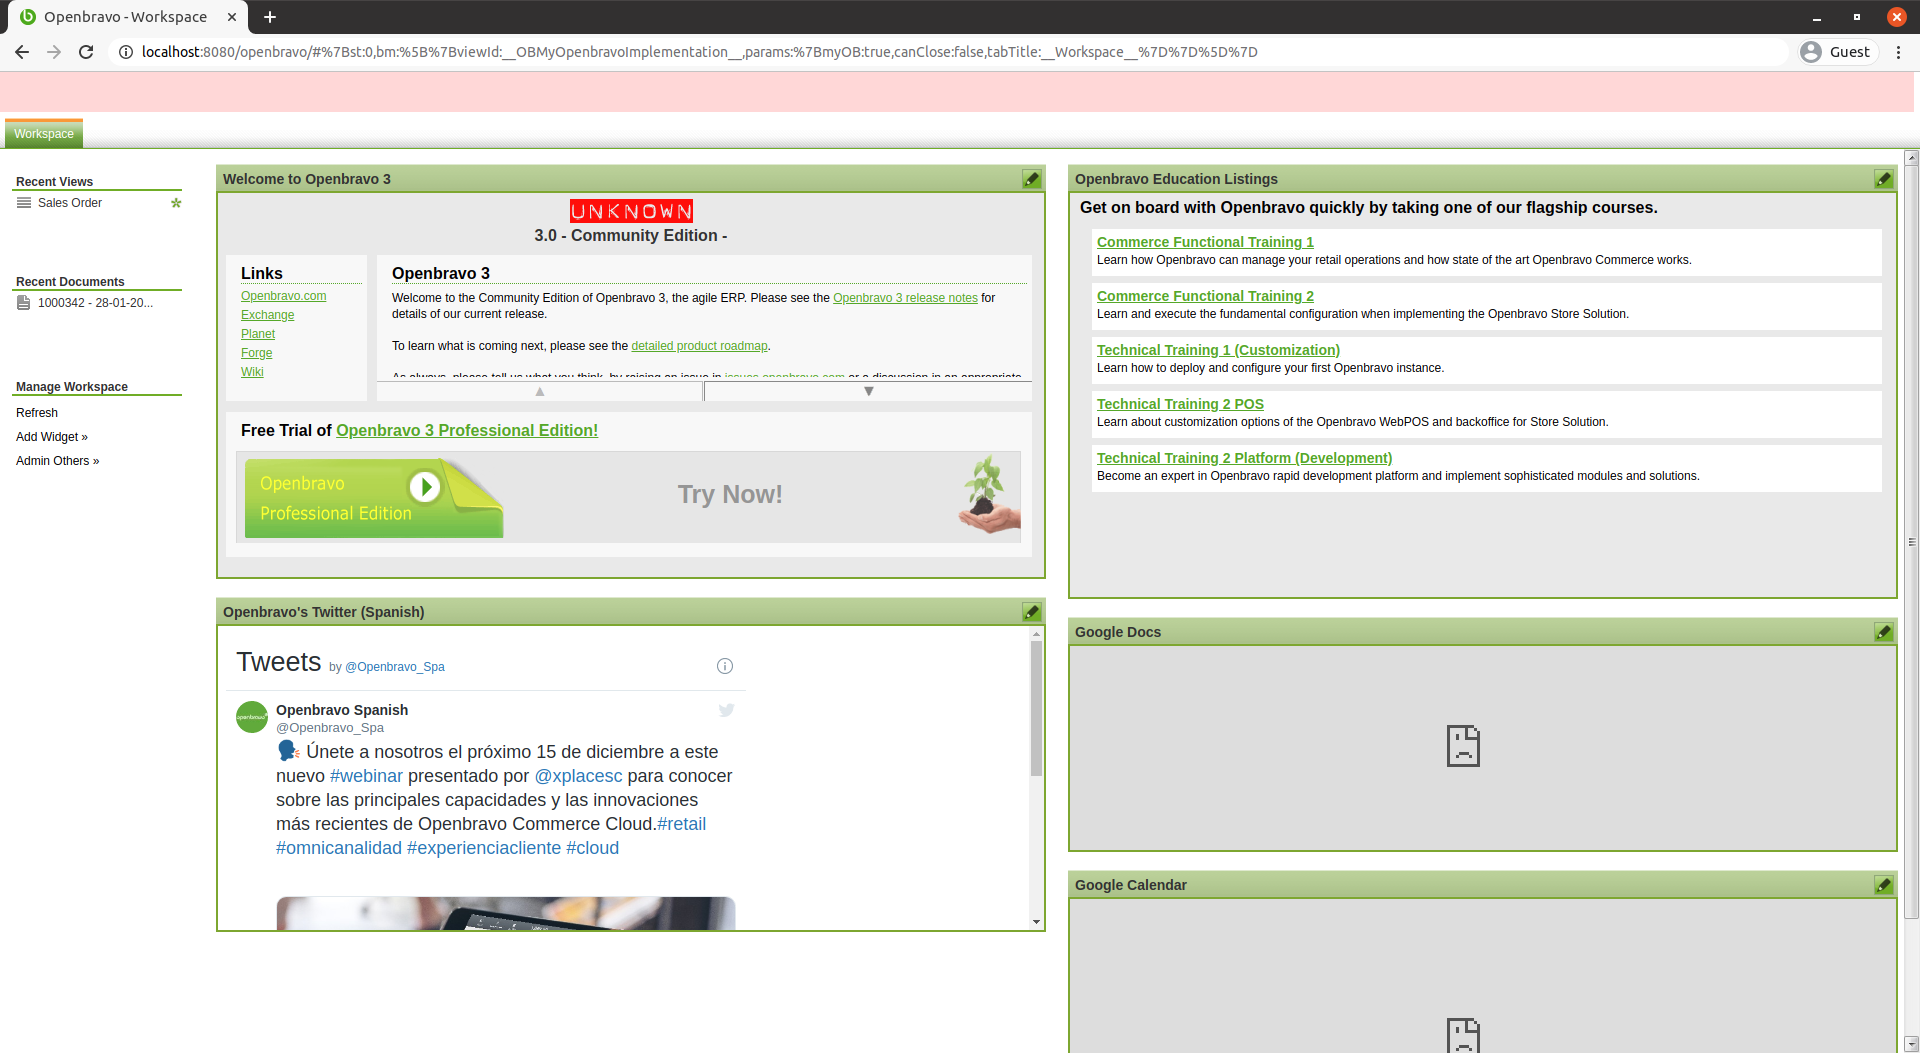
Task: Click the Twitter widget scroll-down arrow
Action: 1036,922
